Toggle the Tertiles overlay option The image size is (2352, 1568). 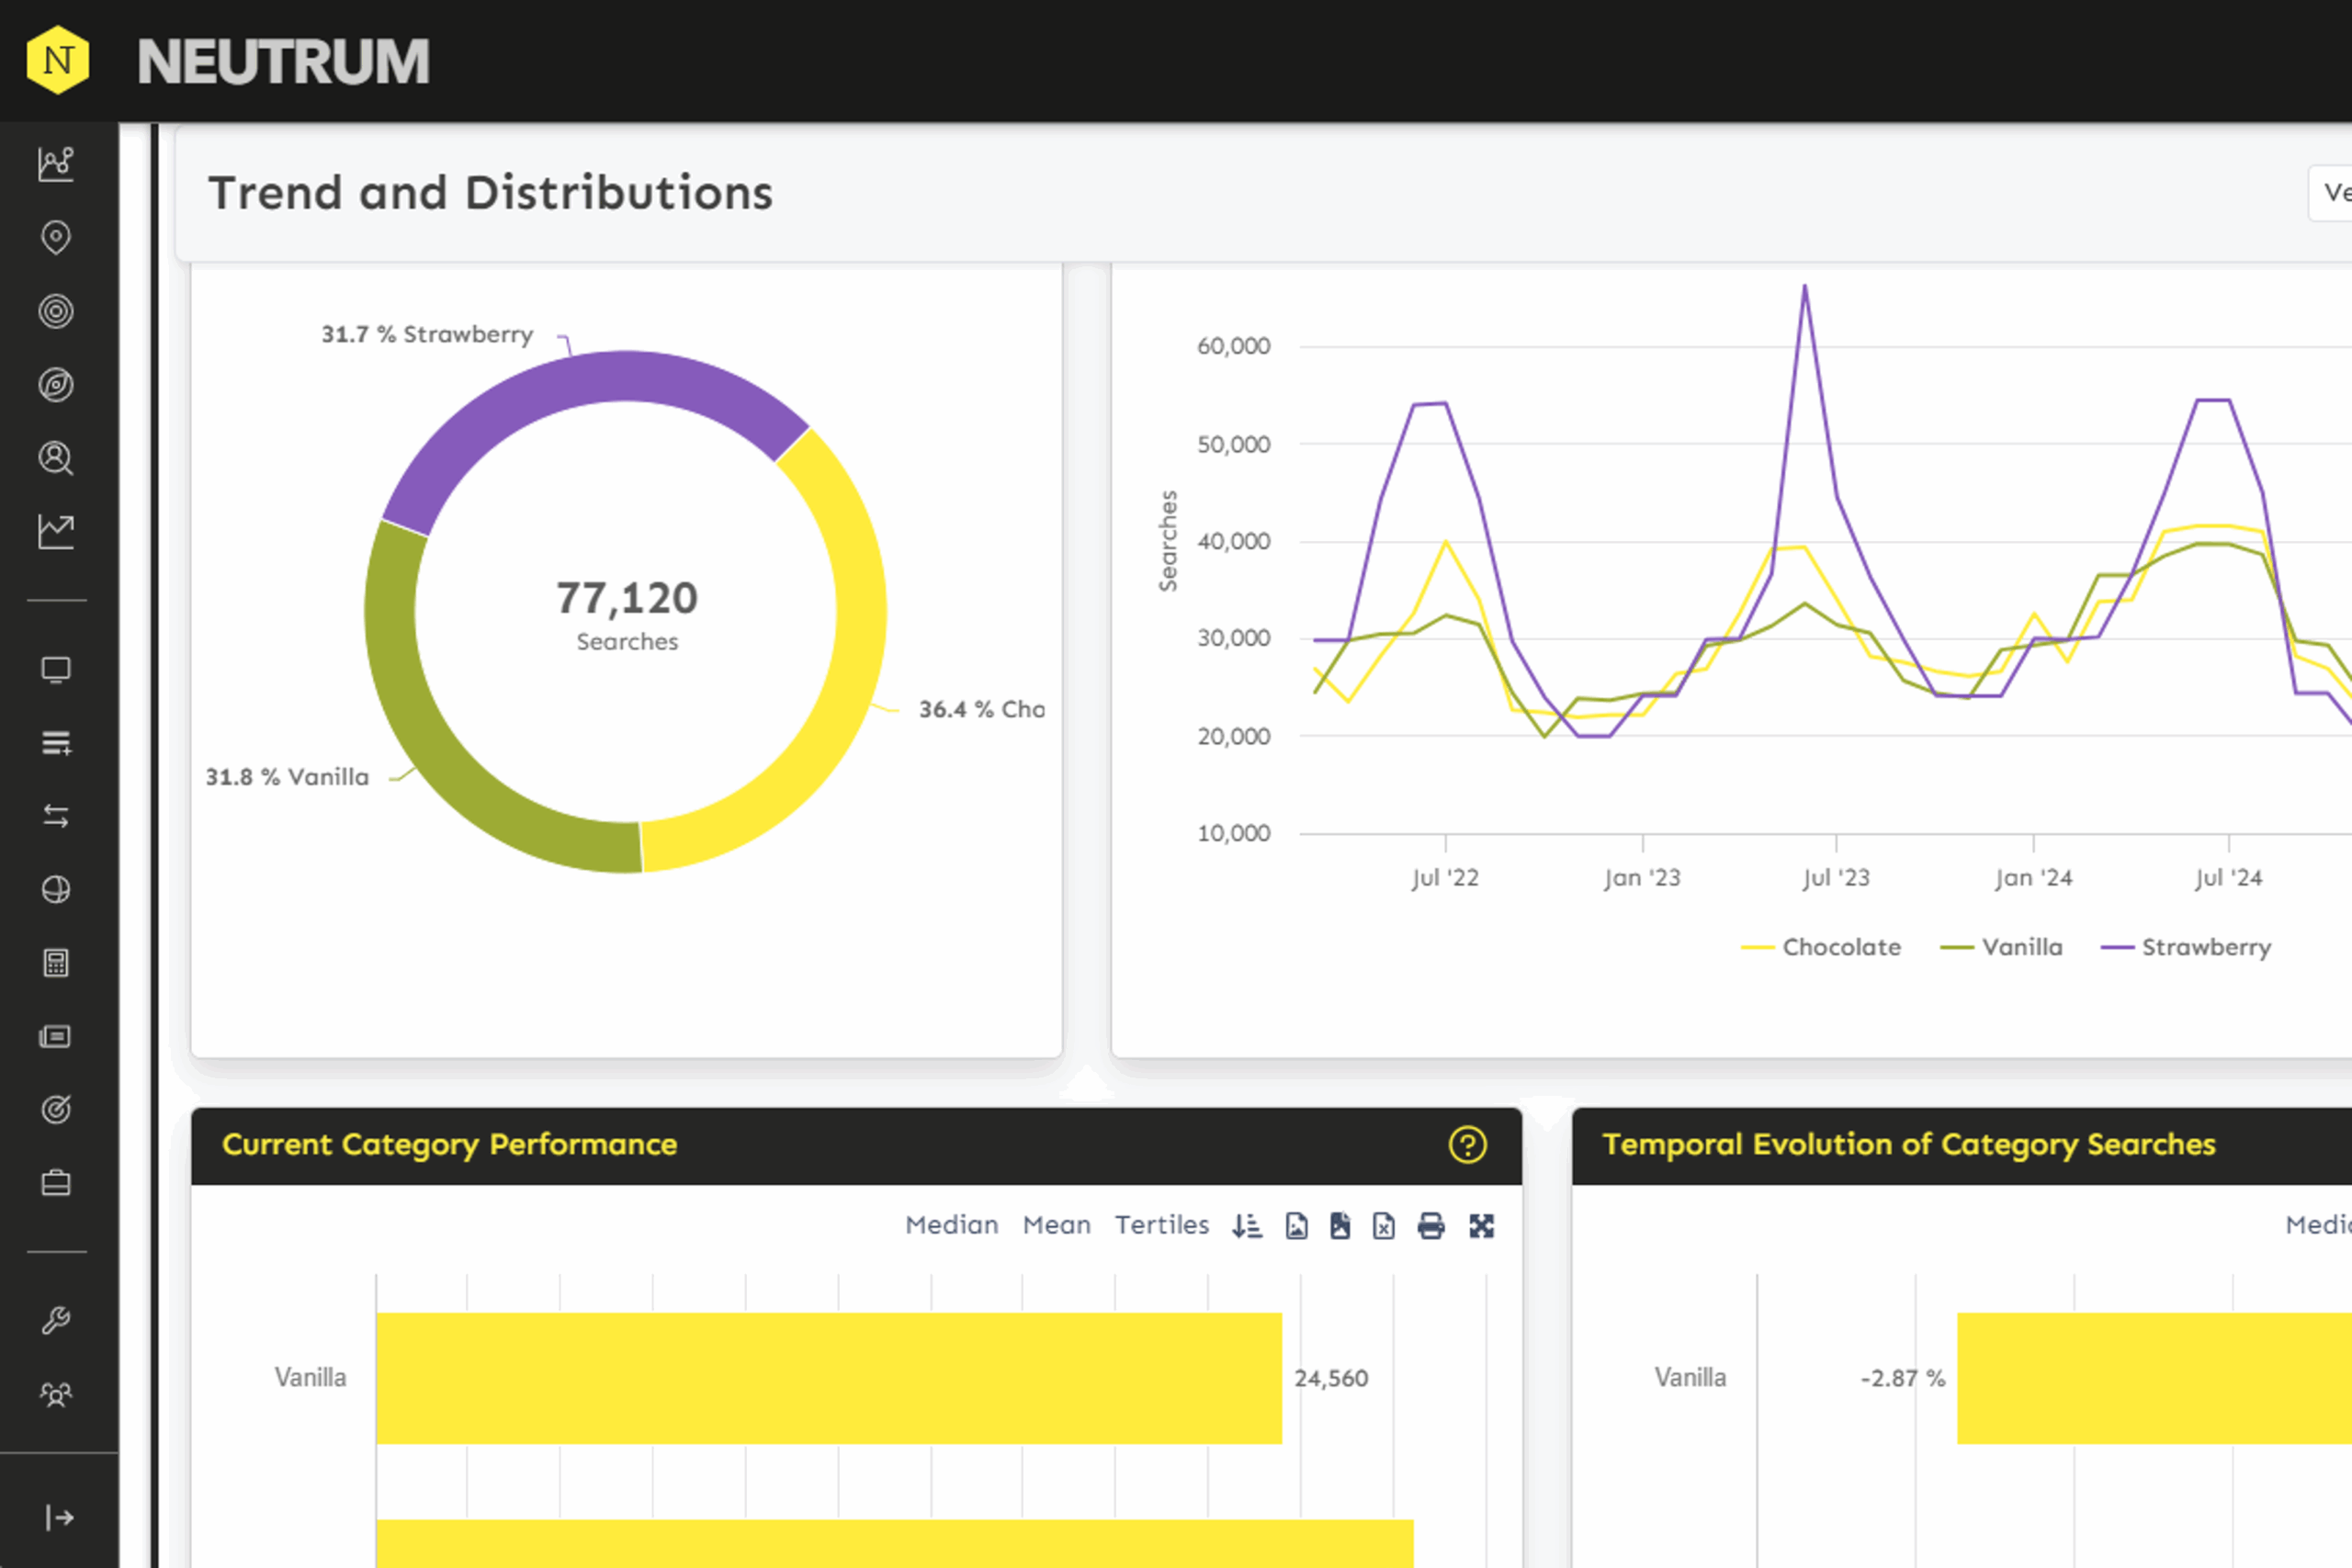click(1161, 1225)
